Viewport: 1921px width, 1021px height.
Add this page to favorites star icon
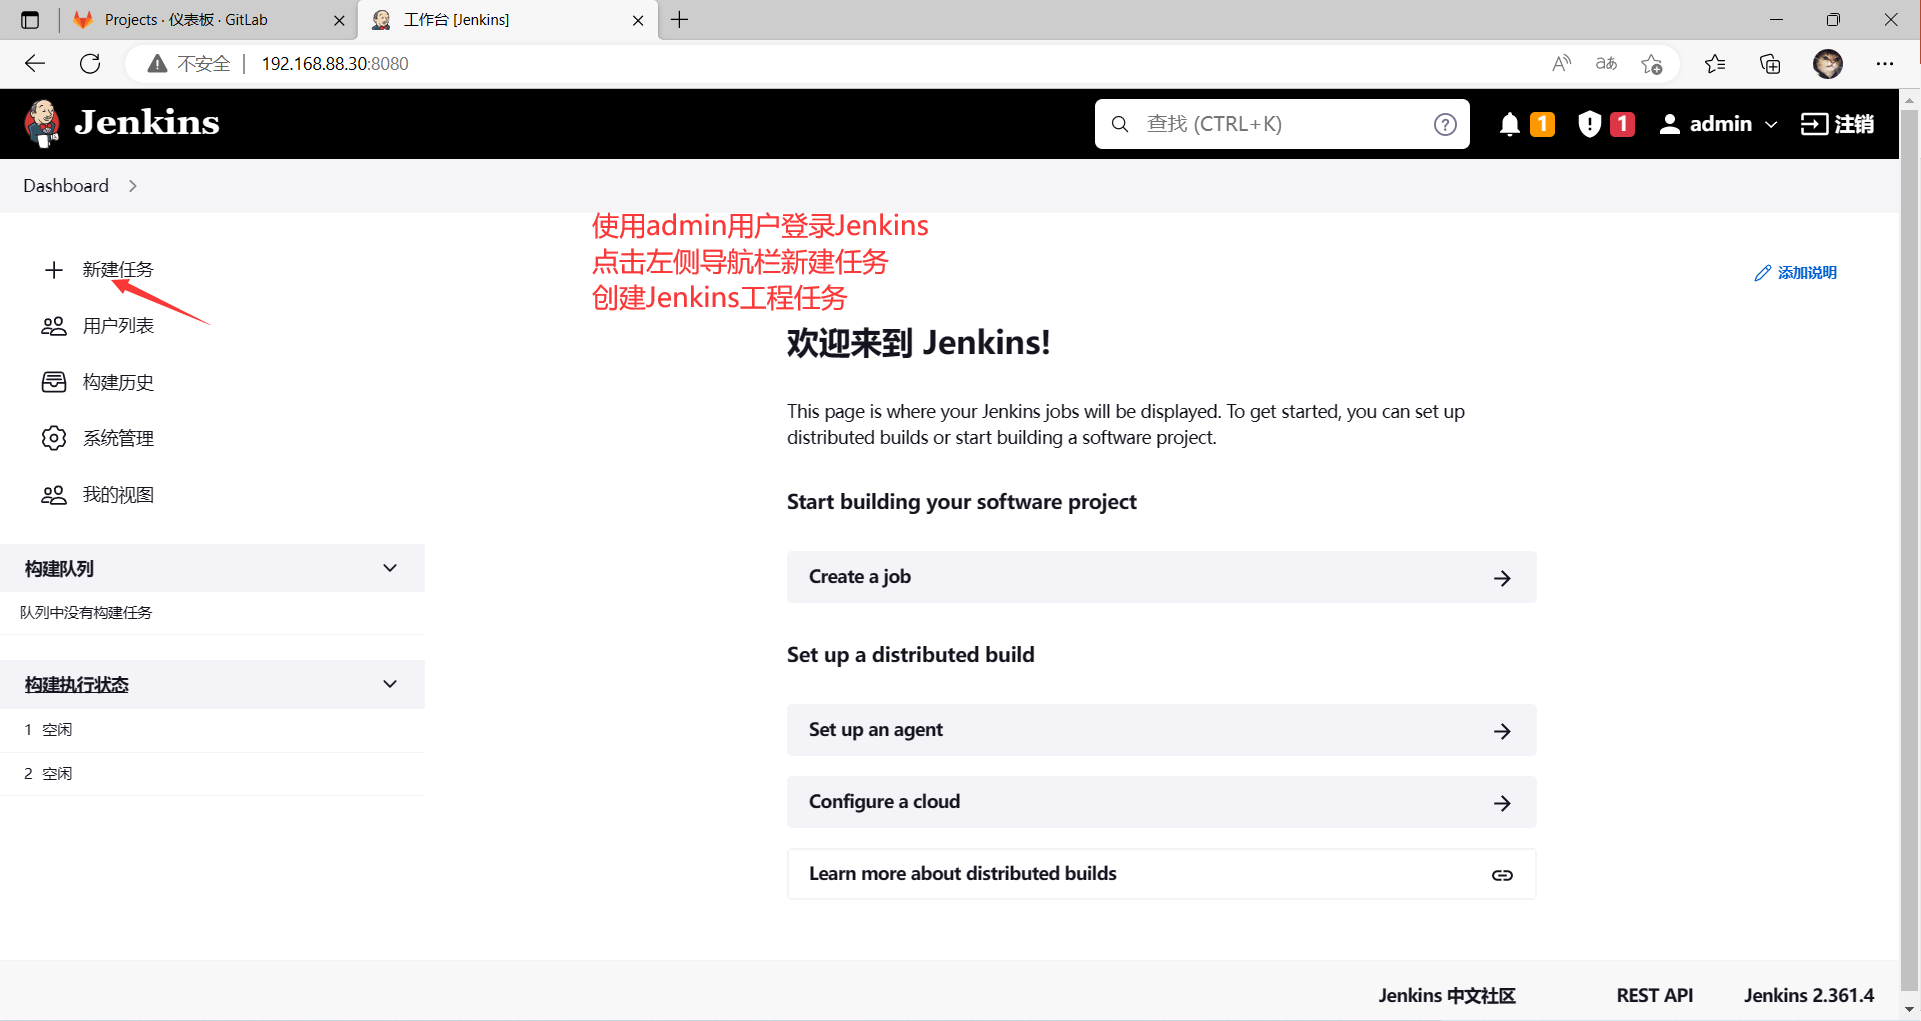click(1652, 64)
